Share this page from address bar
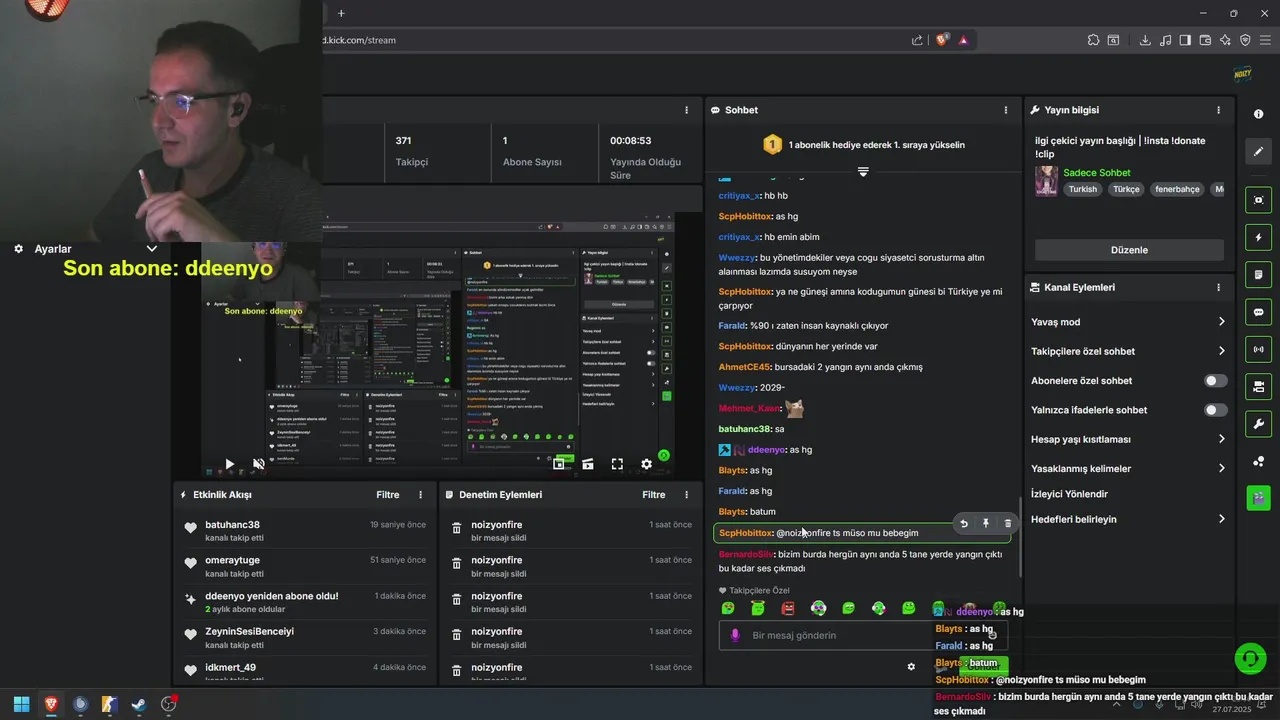 (x=917, y=40)
